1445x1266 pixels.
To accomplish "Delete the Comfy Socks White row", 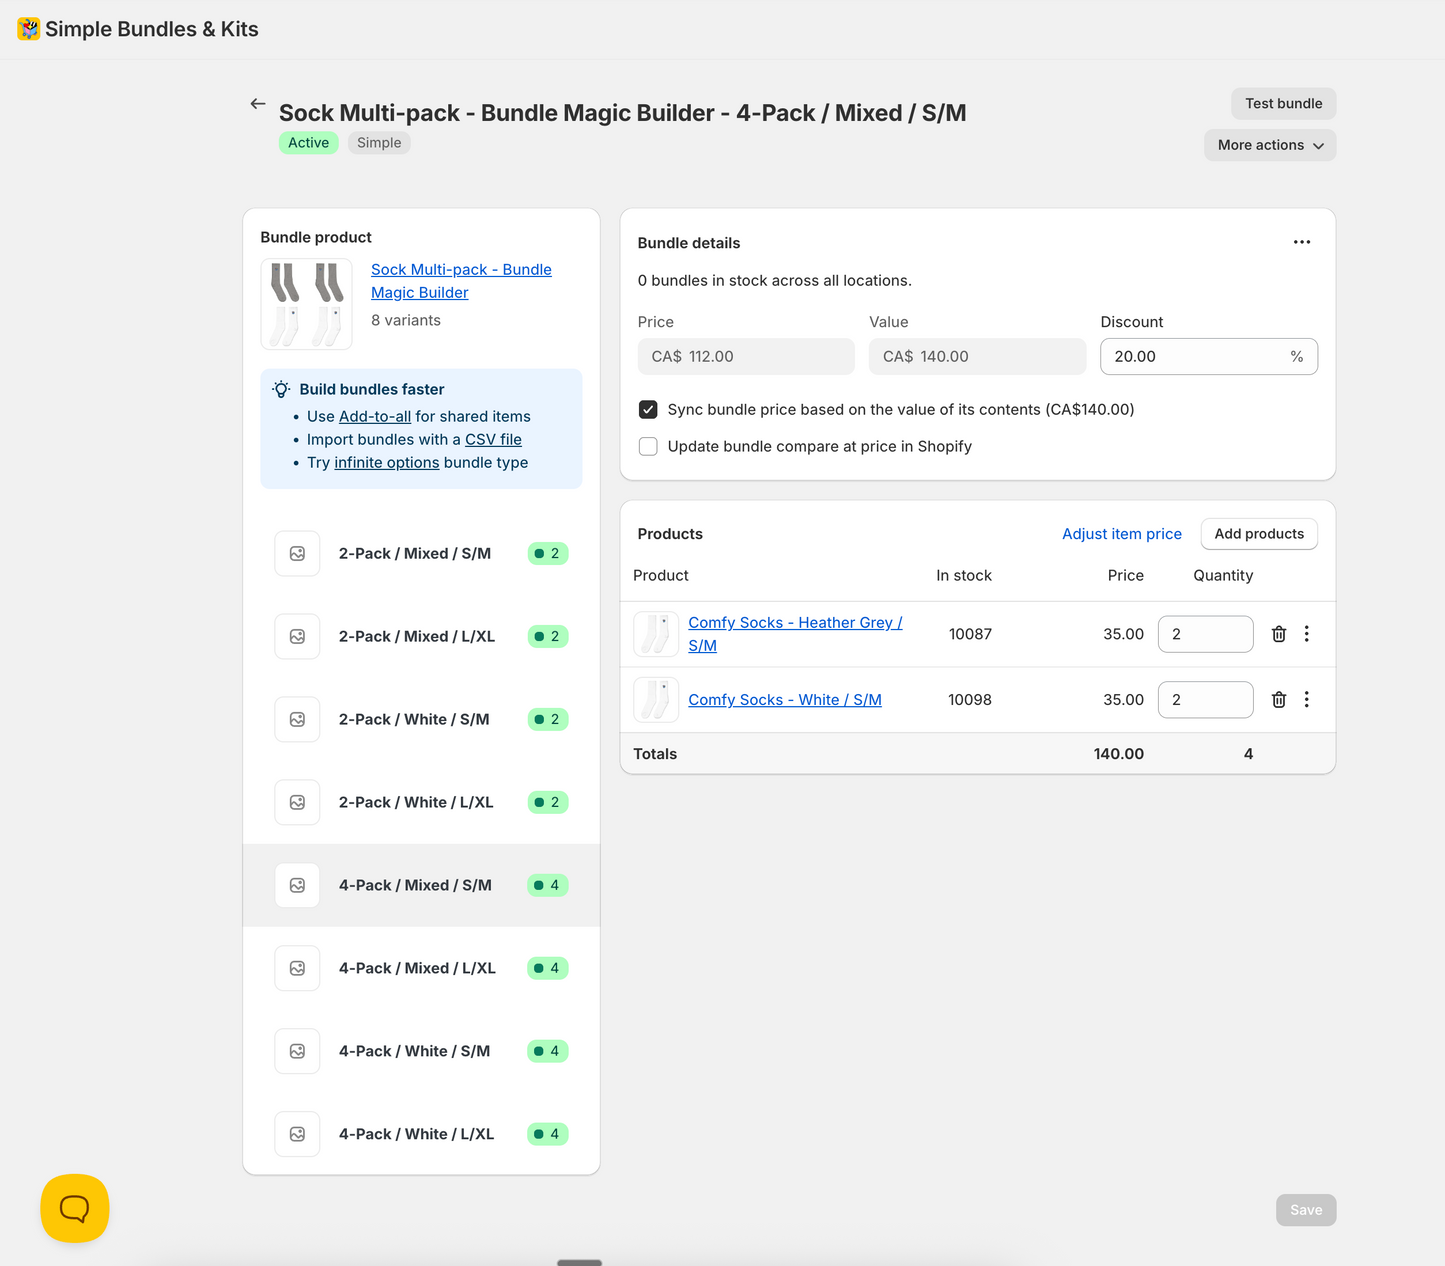I will [1279, 700].
